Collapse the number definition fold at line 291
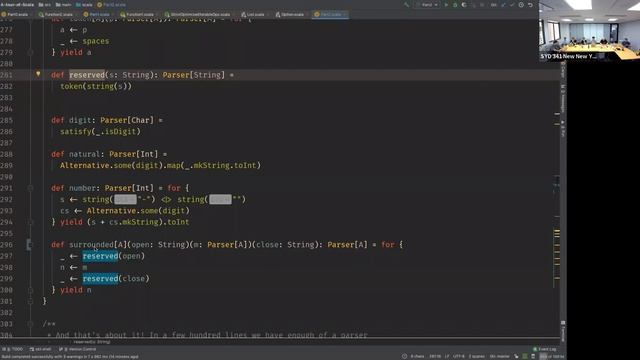 click(30, 188)
